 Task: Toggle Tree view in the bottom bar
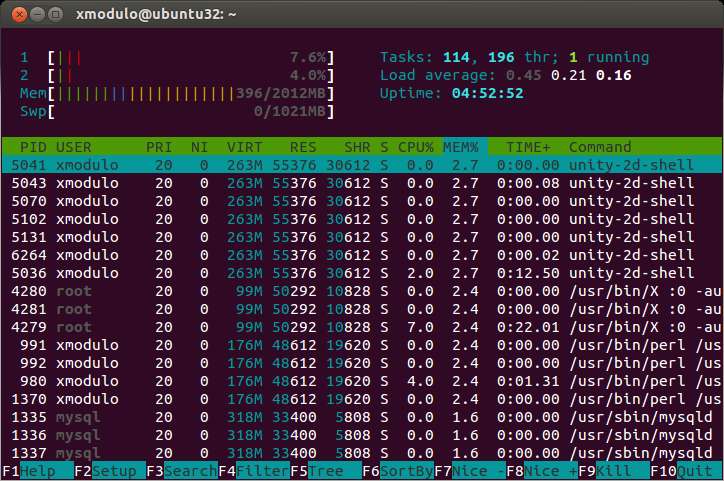(x=327, y=471)
